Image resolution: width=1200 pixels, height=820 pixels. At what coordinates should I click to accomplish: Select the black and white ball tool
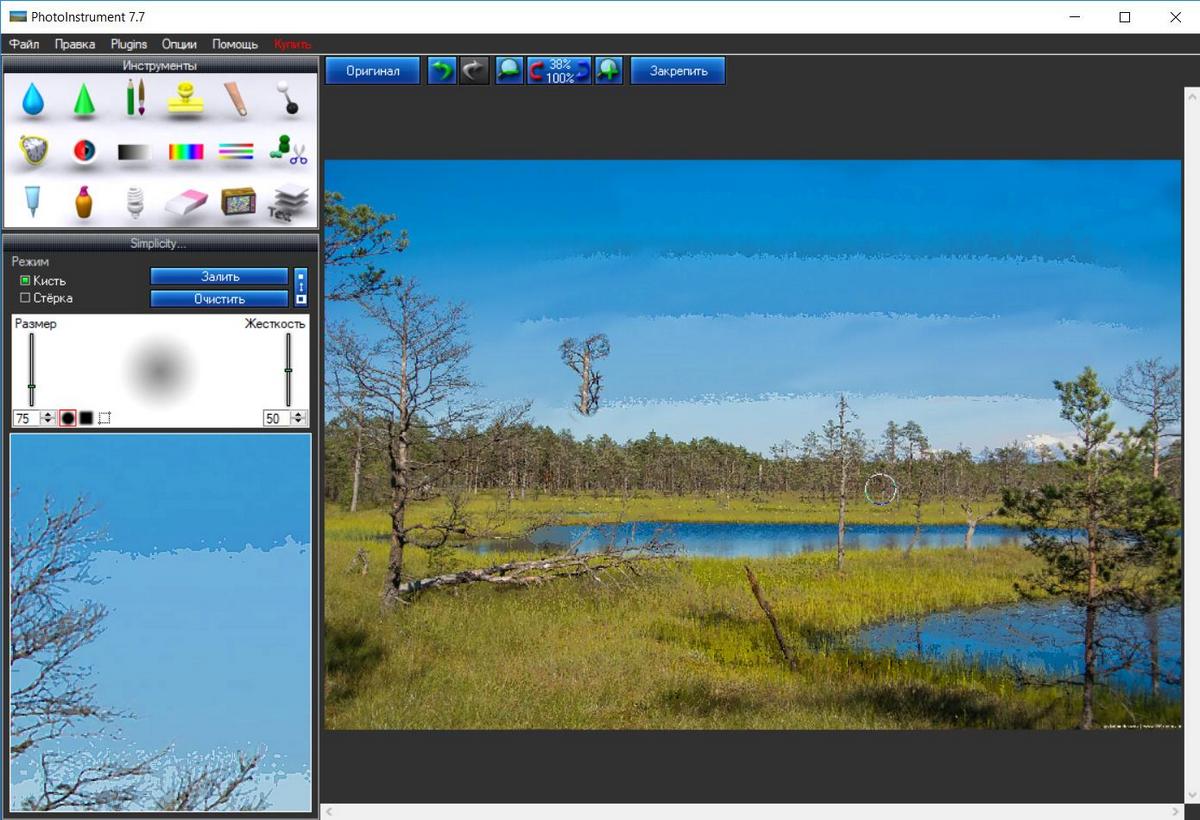coord(287,98)
